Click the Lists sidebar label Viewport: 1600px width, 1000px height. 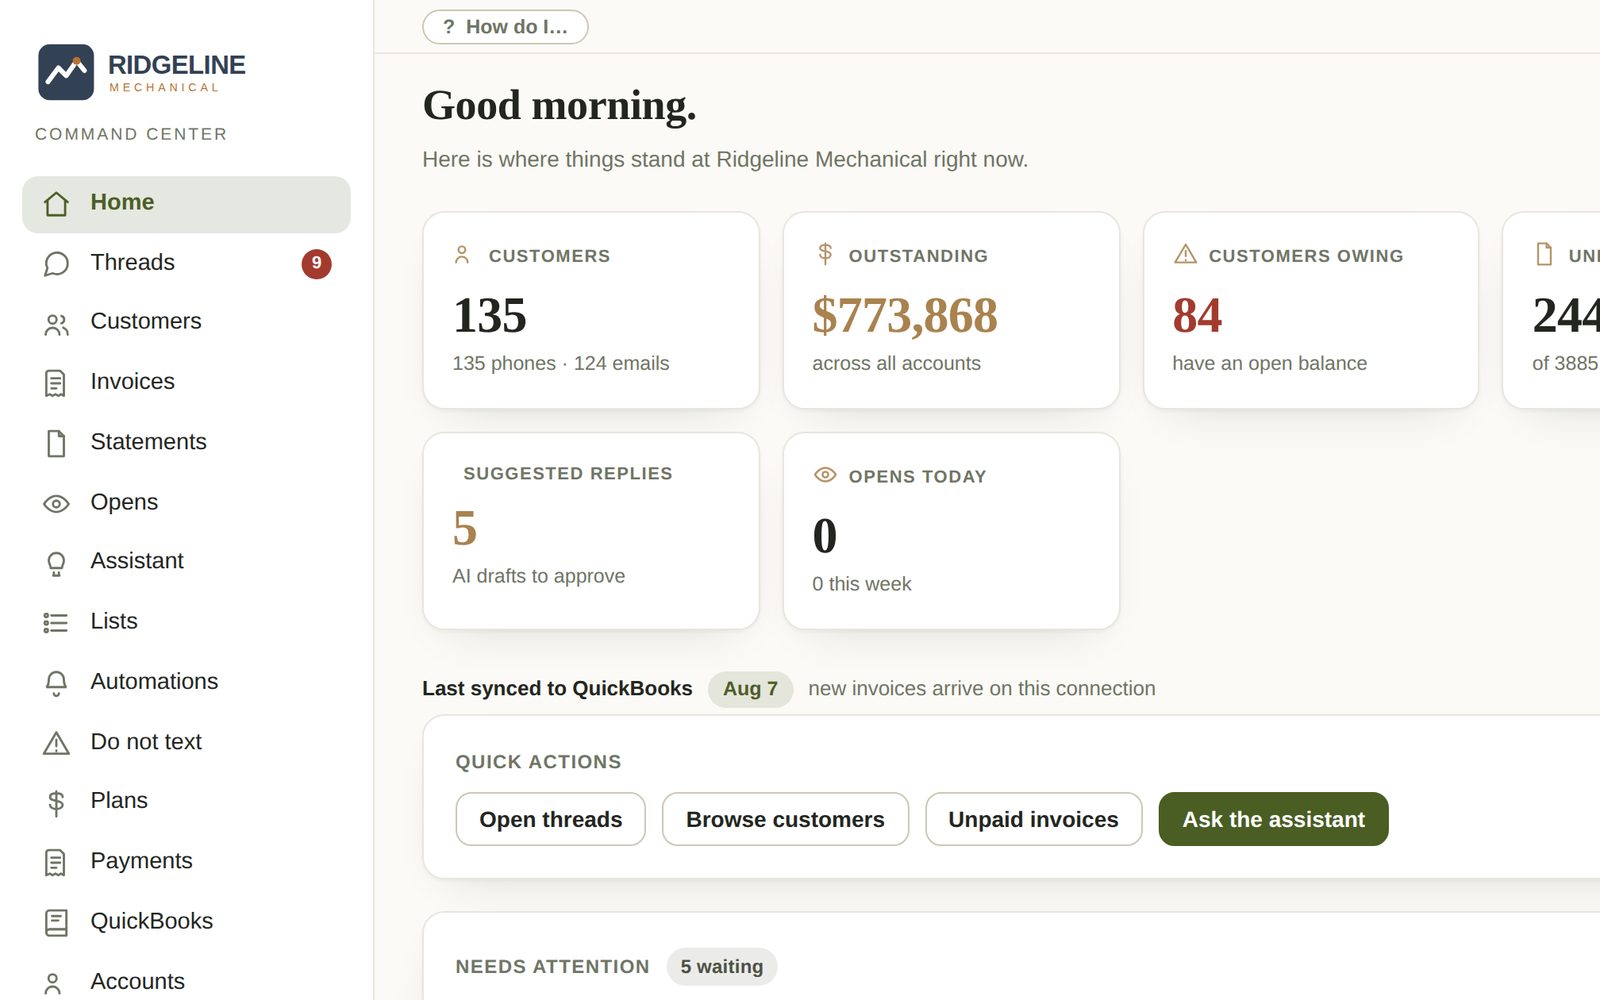click(114, 621)
